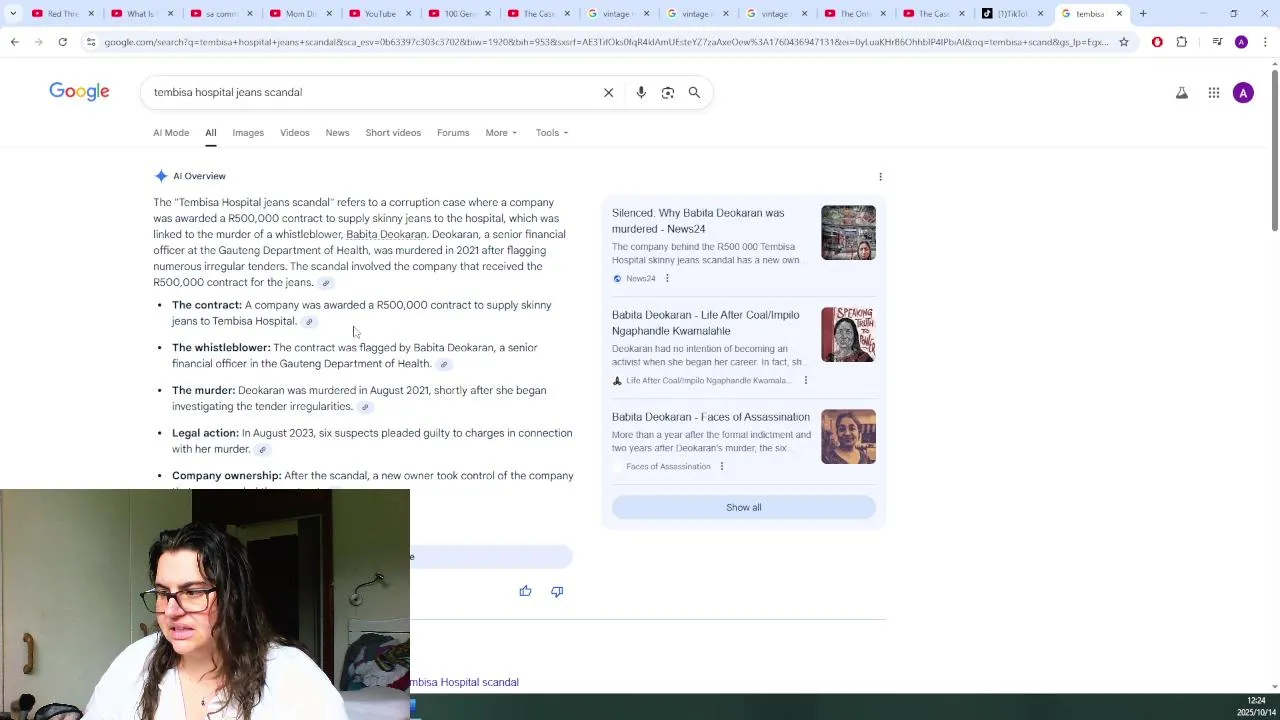Open the Extensions puzzle icon
The width and height of the screenshot is (1280, 720).
click(x=1182, y=42)
